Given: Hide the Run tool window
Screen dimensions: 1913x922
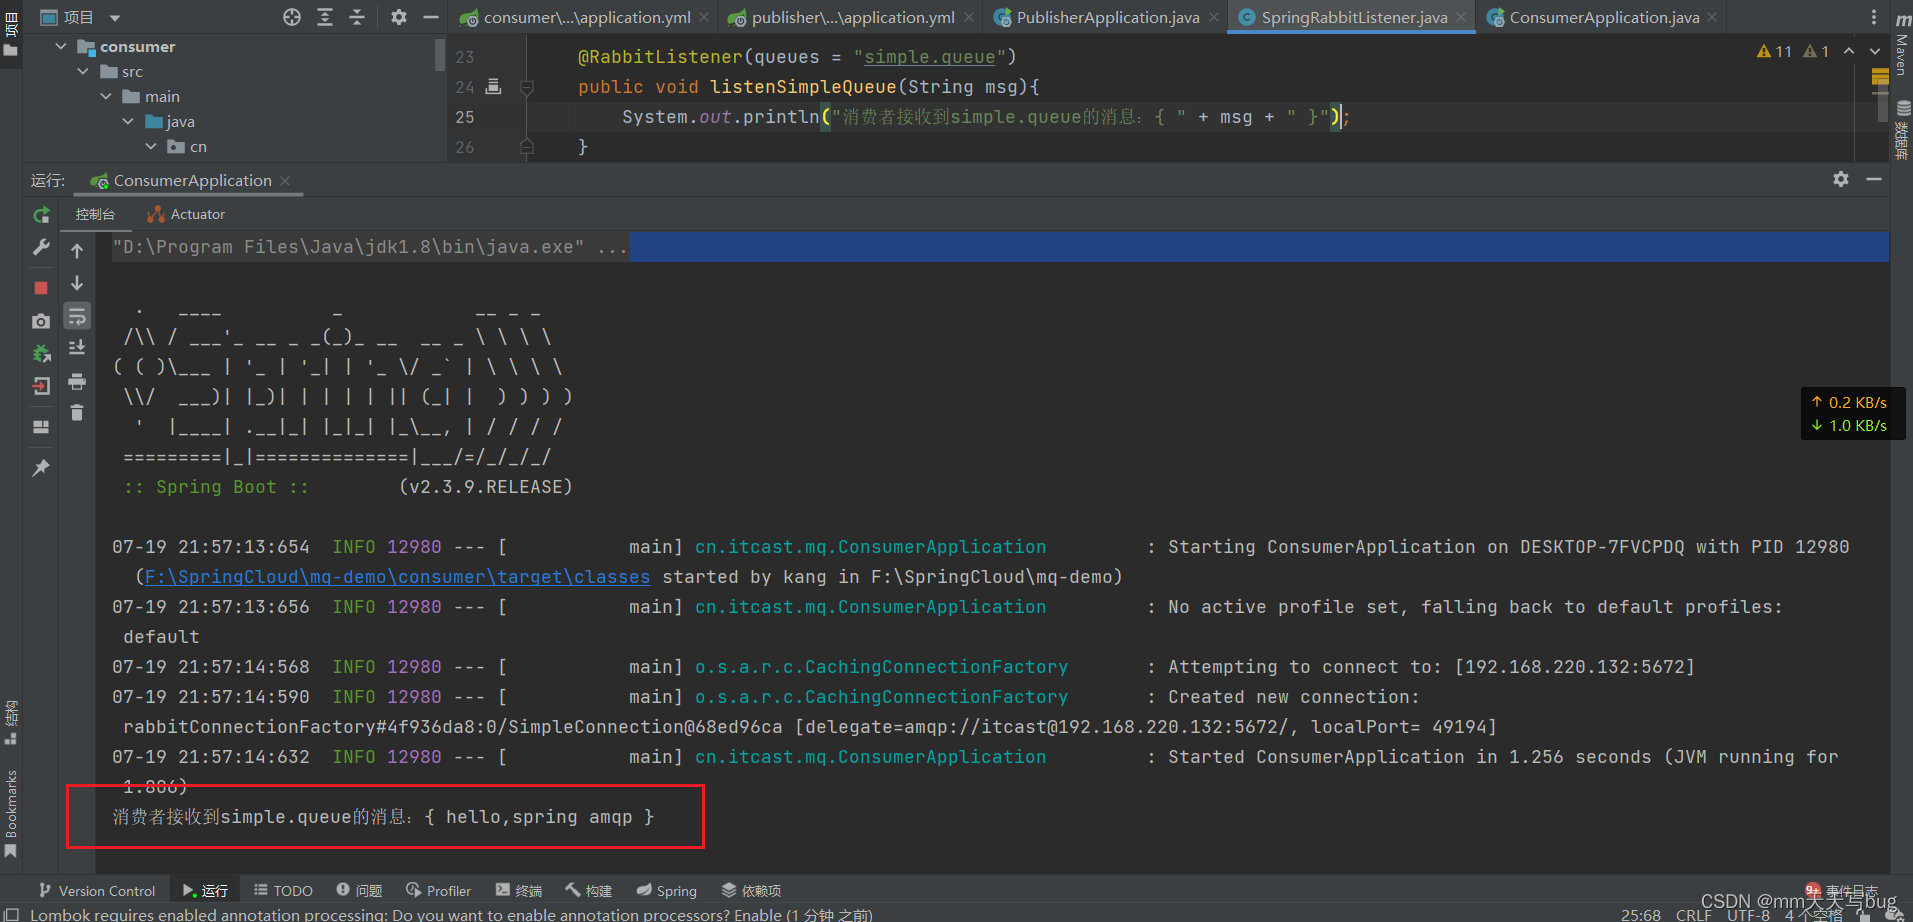Looking at the screenshot, I should click(x=1874, y=179).
